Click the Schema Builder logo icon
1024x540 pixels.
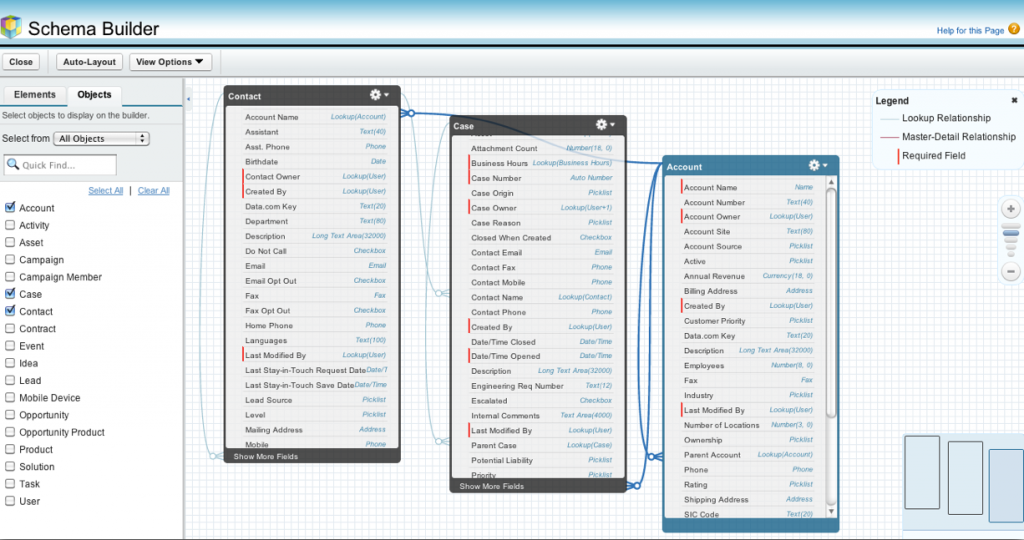click(x=12, y=28)
